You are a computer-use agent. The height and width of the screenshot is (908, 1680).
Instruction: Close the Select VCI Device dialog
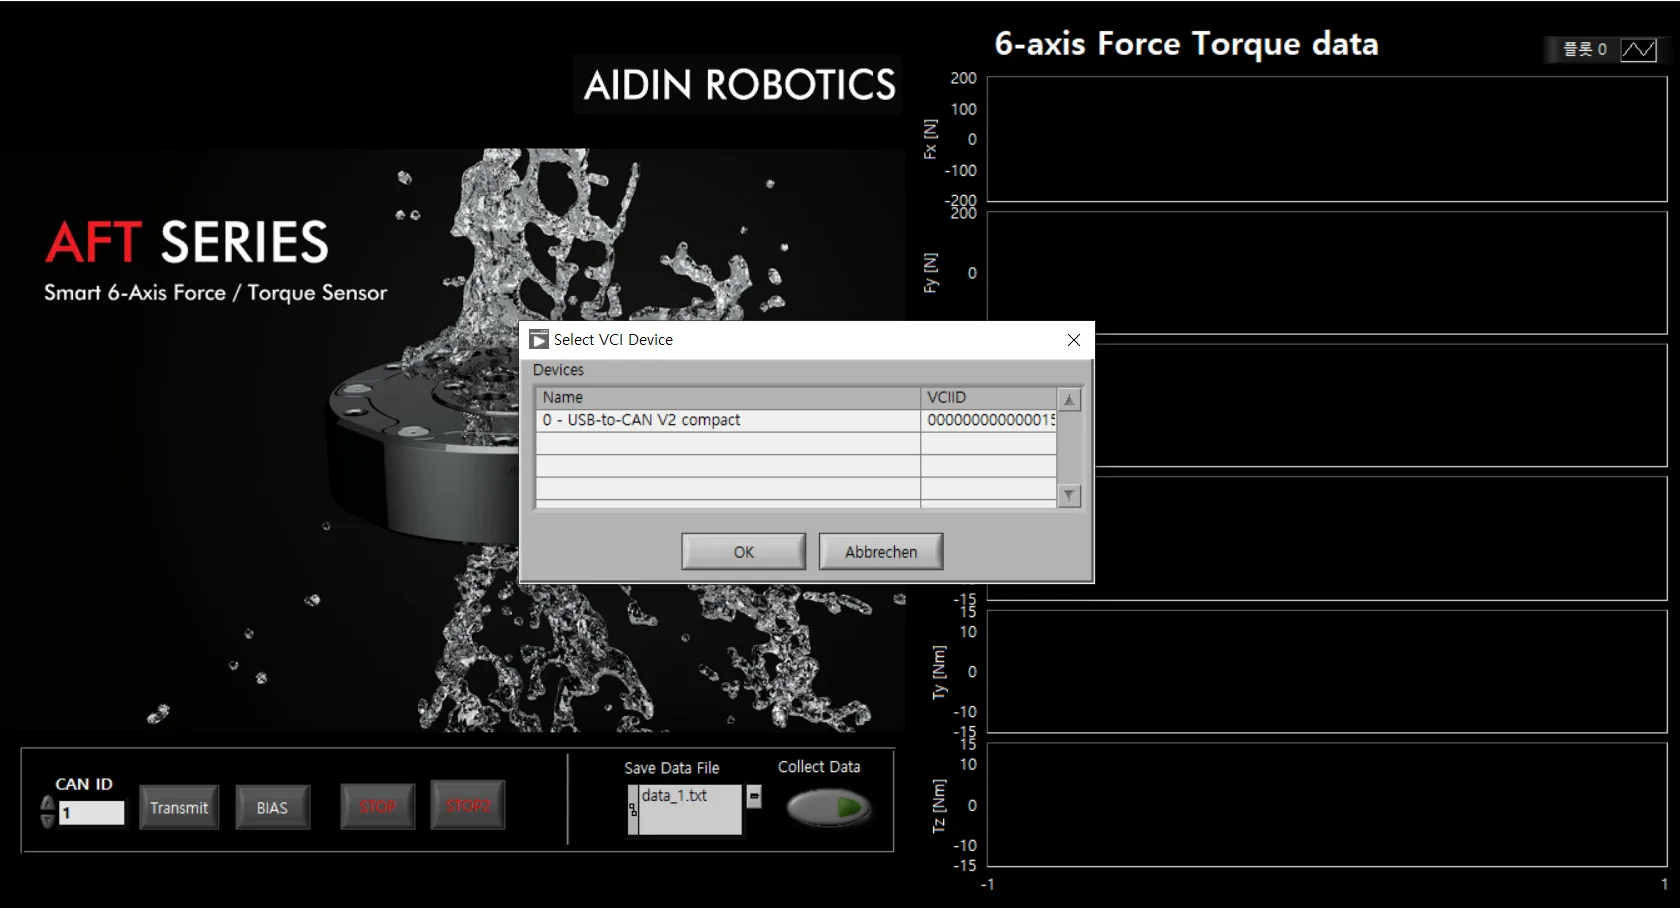1074,340
